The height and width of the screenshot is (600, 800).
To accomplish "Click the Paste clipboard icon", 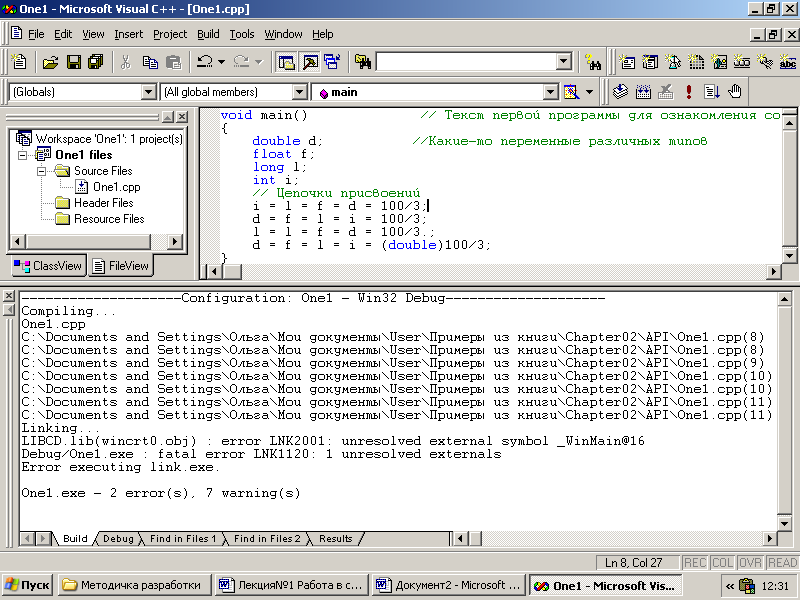I will click(173, 62).
